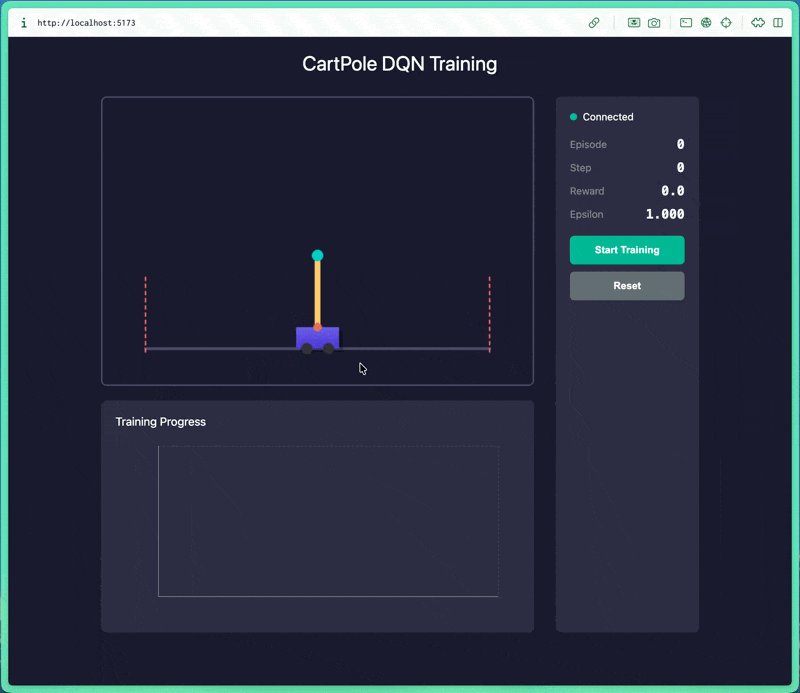Click inside the Training Progress chart
Viewport: 800px width, 693px height.
(x=328, y=520)
